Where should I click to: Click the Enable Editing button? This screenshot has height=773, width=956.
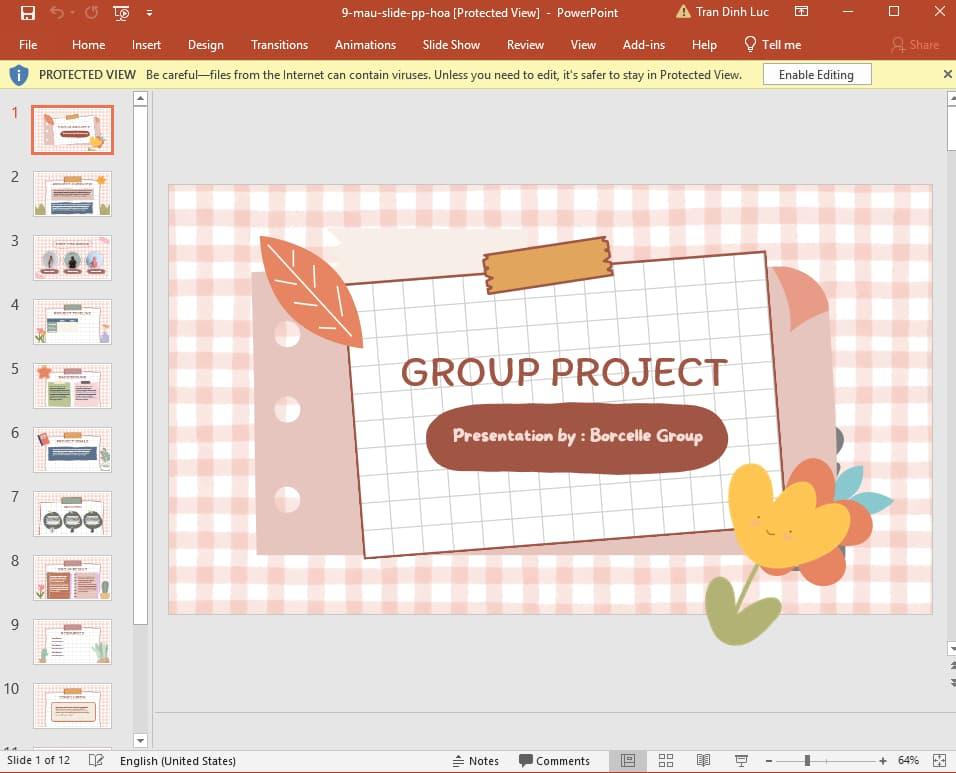pos(816,74)
